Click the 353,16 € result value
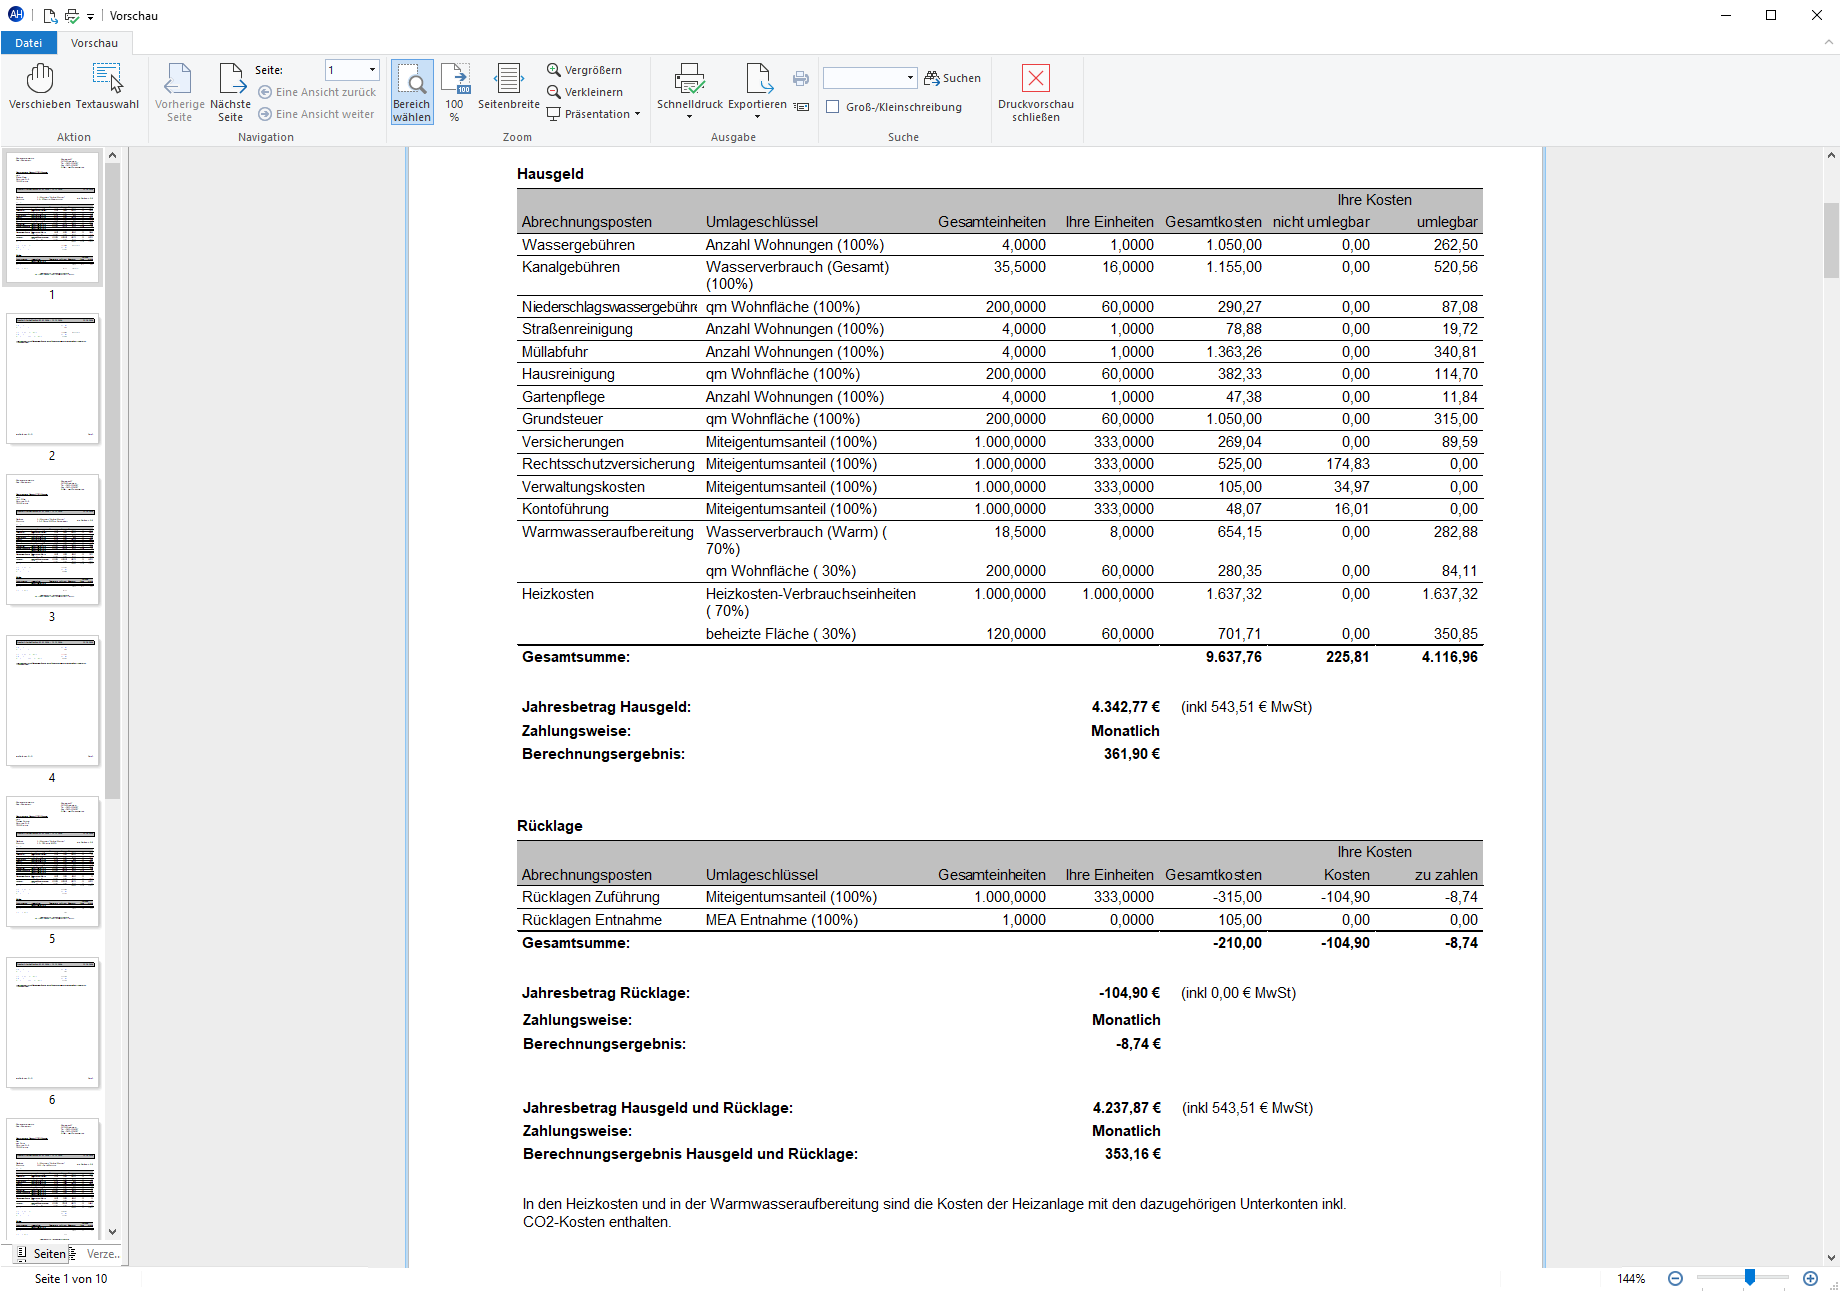Screen dimensions: 1841x1292 coord(1133,1154)
